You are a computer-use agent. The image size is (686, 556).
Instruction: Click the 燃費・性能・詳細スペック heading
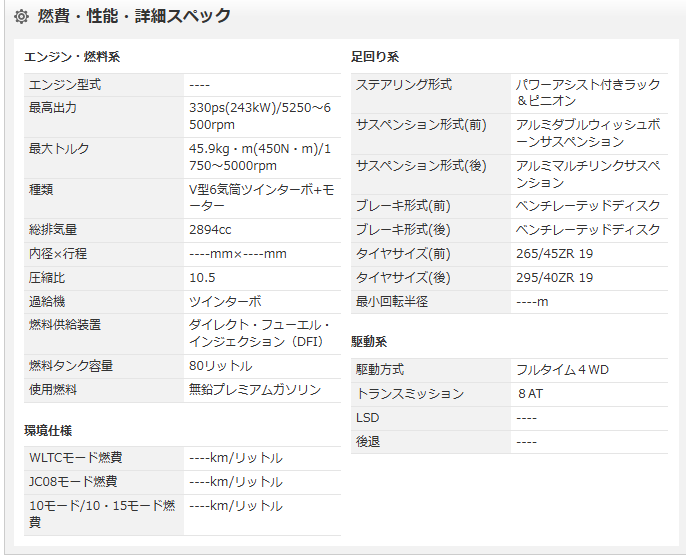134,16
